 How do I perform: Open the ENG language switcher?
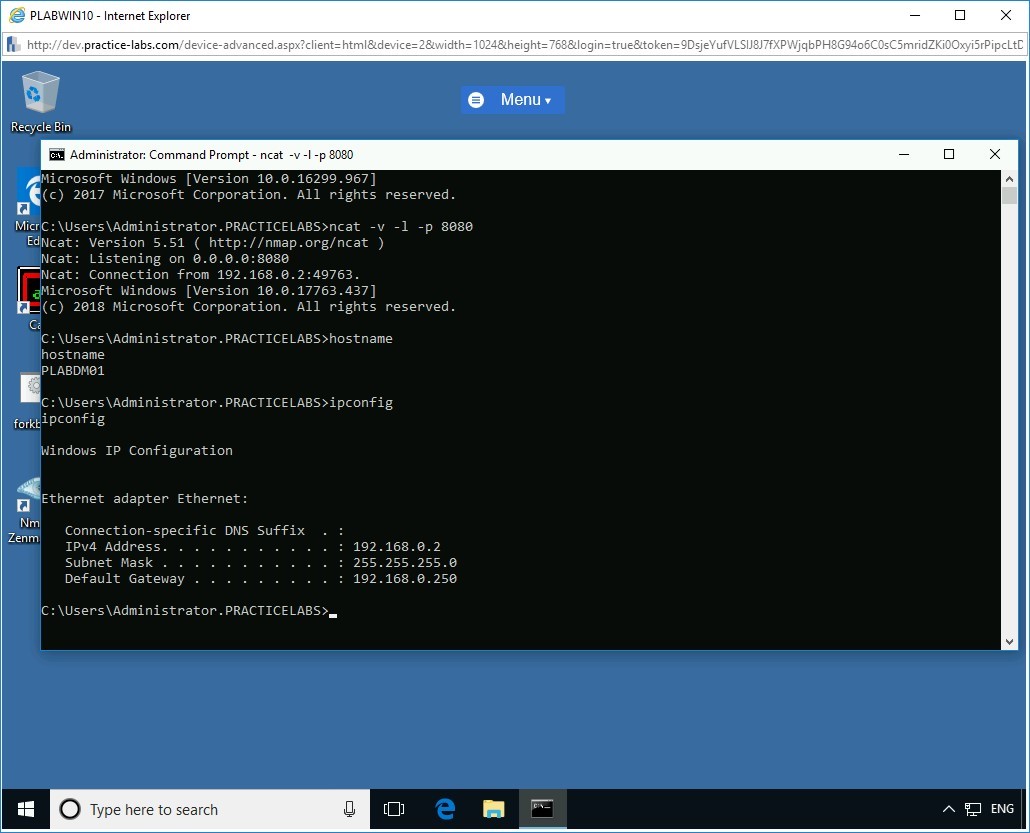pyautogui.click(x=1002, y=809)
